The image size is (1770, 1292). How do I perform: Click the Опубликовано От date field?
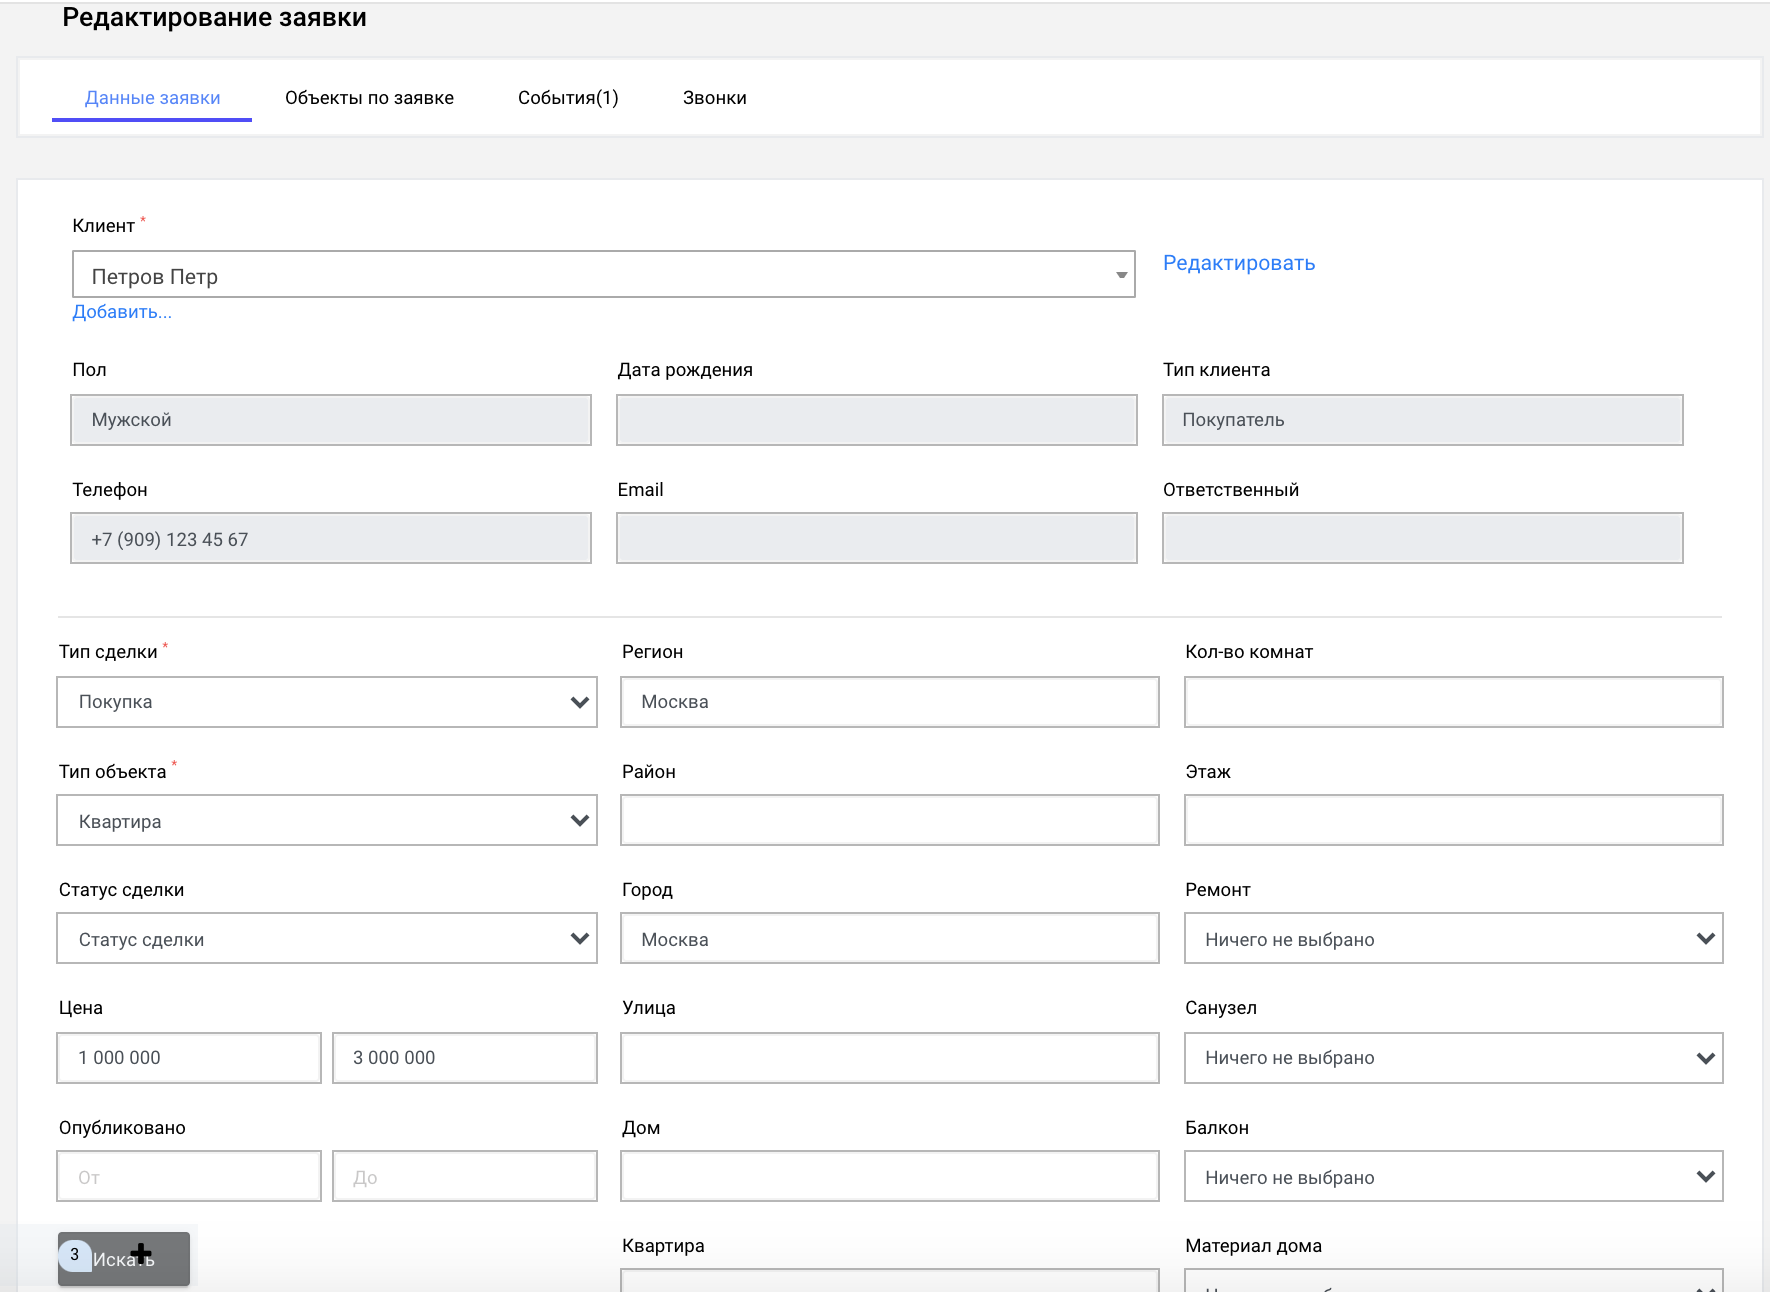point(189,1176)
